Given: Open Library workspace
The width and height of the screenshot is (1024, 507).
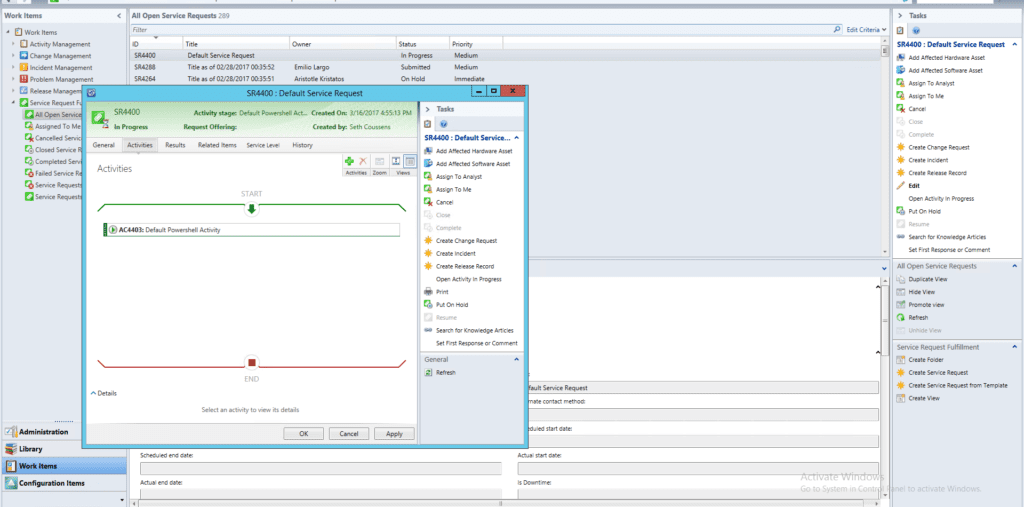Looking at the screenshot, I should (63, 449).
